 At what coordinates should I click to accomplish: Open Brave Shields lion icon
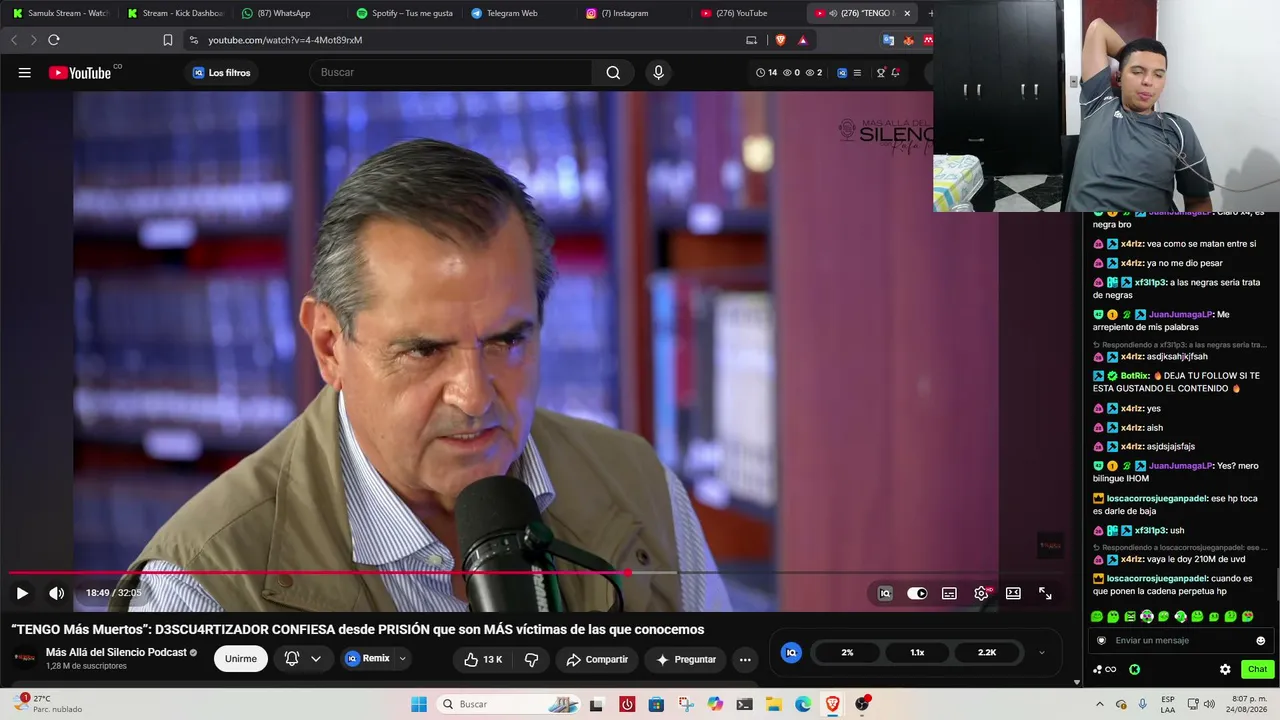(x=780, y=40)
